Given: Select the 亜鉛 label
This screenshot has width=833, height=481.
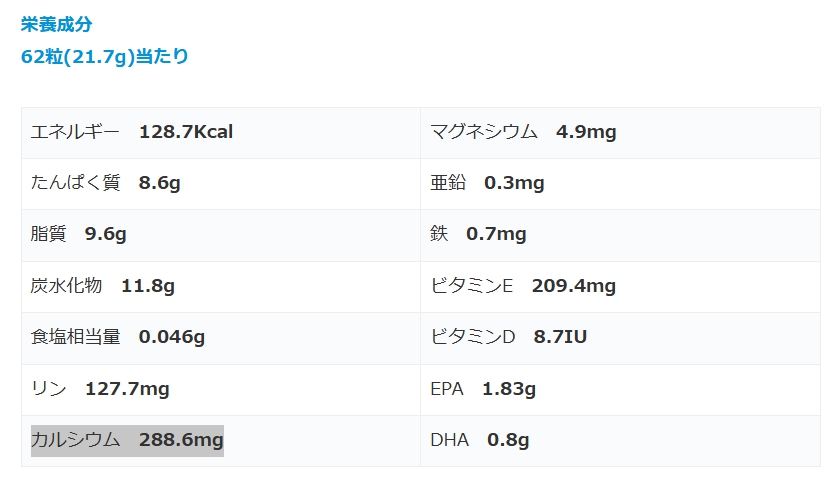Looking at the screenshot, I should coord(447,183).
